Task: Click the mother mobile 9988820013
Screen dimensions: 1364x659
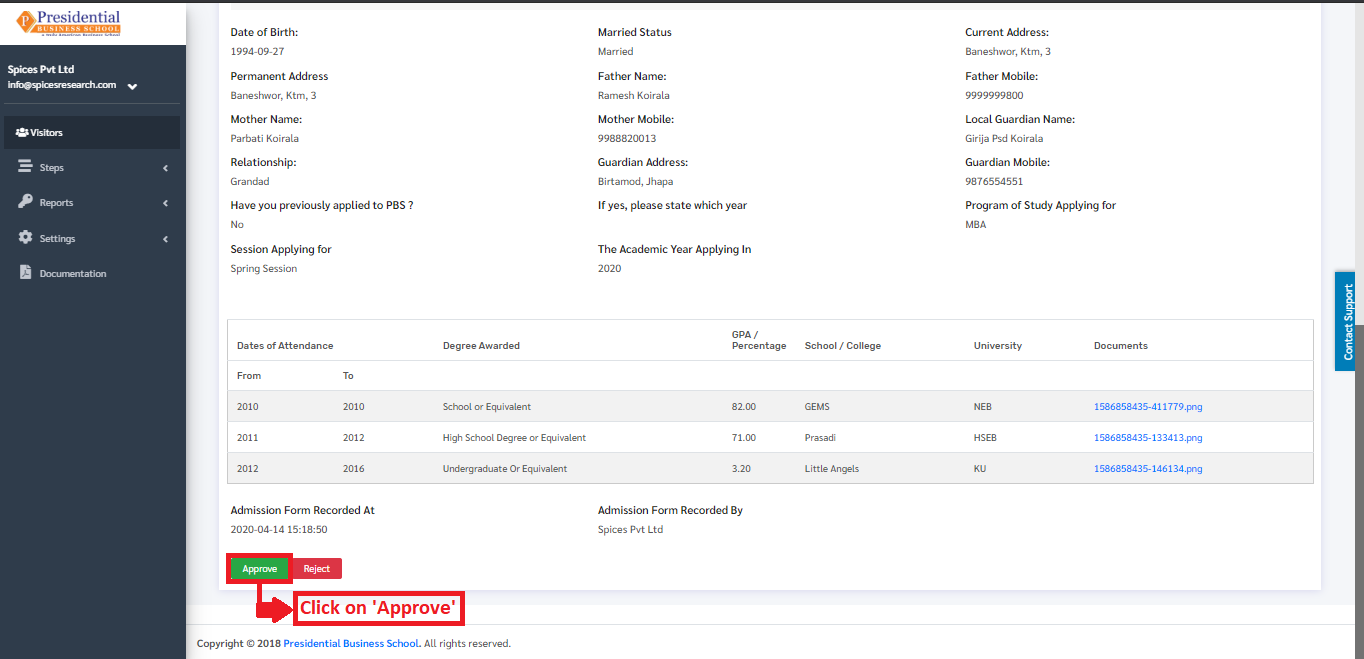Action: click(627, 139)
